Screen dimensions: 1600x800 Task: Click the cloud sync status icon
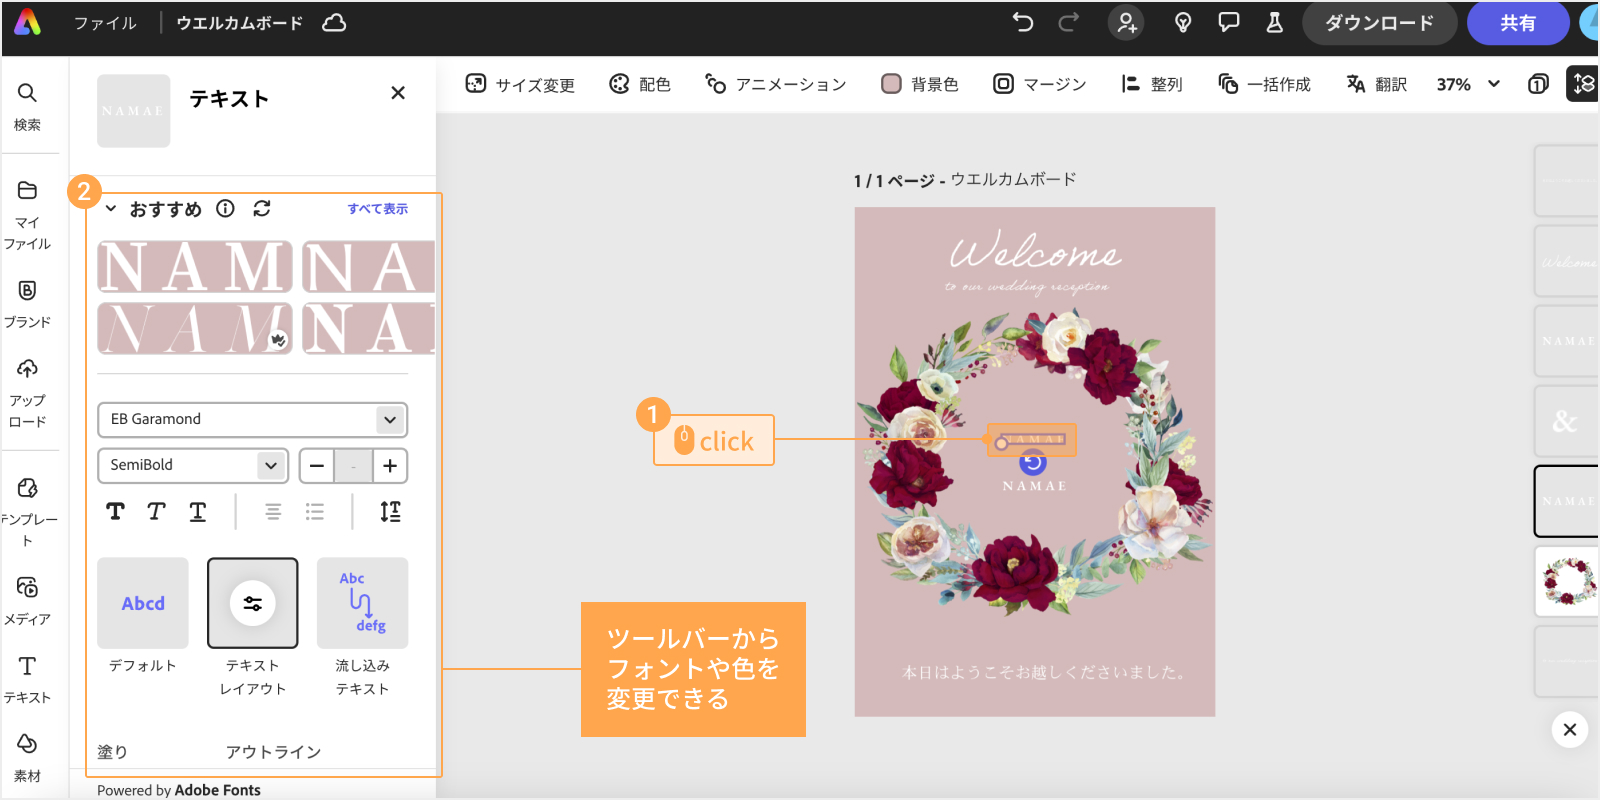[334, 23]
